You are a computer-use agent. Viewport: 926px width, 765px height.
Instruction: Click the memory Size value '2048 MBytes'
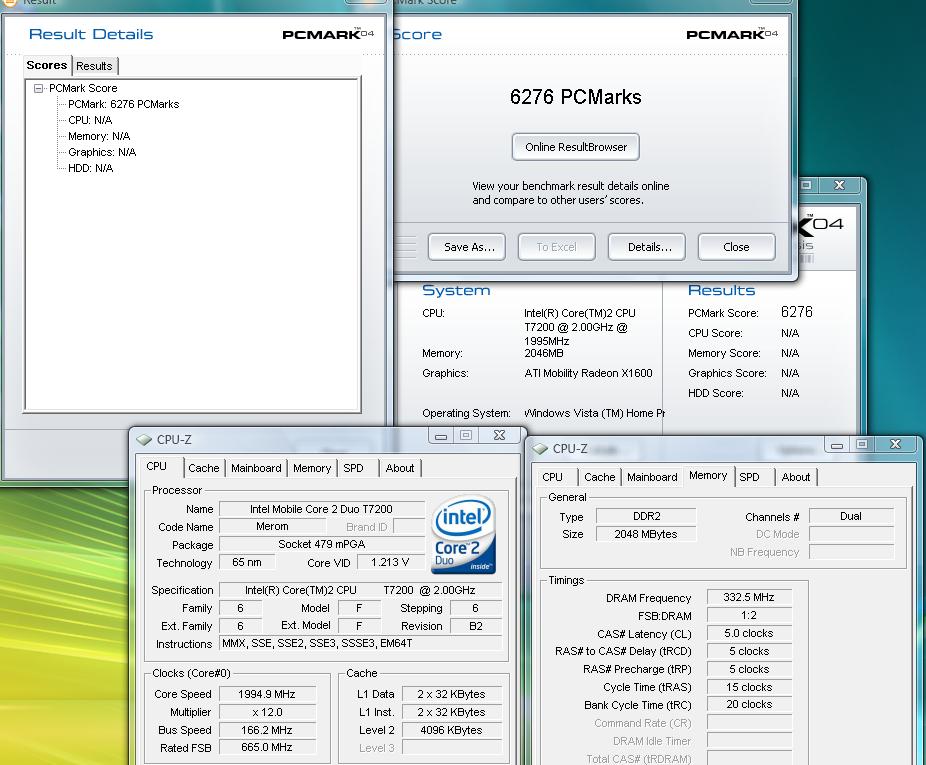point(647,534)
